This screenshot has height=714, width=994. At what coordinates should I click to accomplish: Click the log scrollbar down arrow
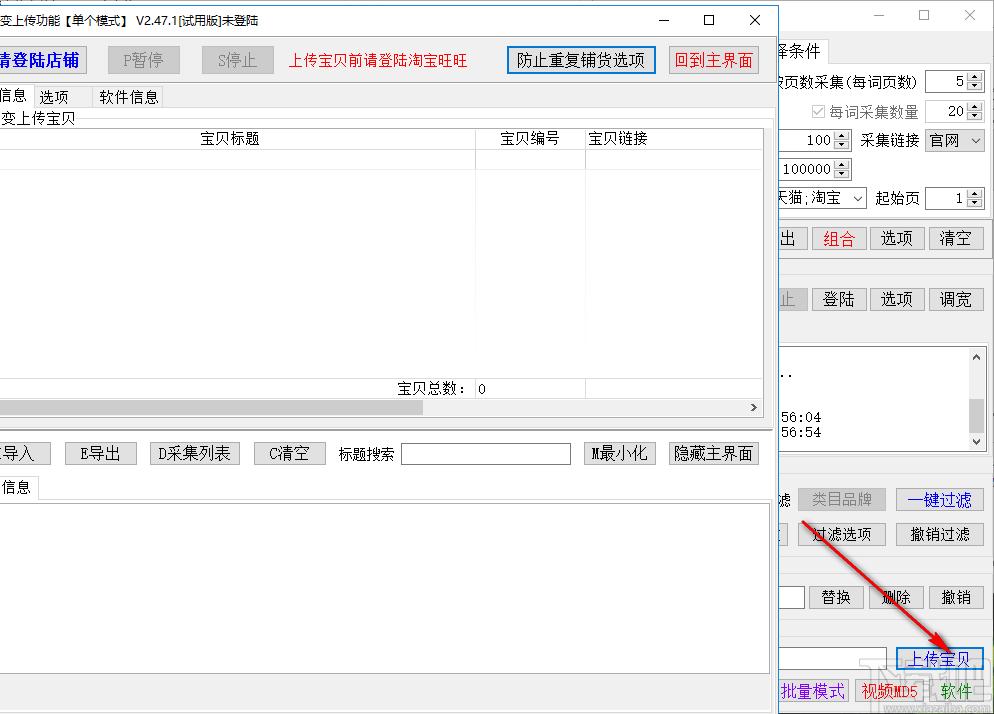[x=977, y=441]
